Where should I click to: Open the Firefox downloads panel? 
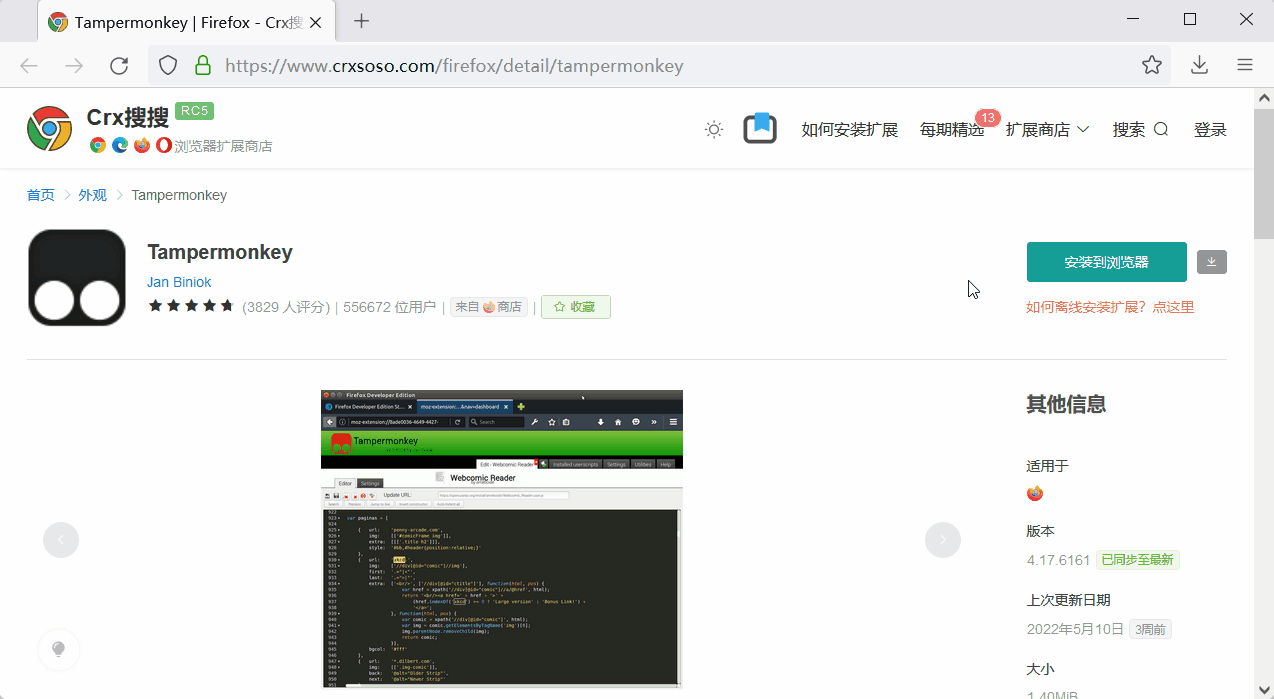(x=1199, y=66)
